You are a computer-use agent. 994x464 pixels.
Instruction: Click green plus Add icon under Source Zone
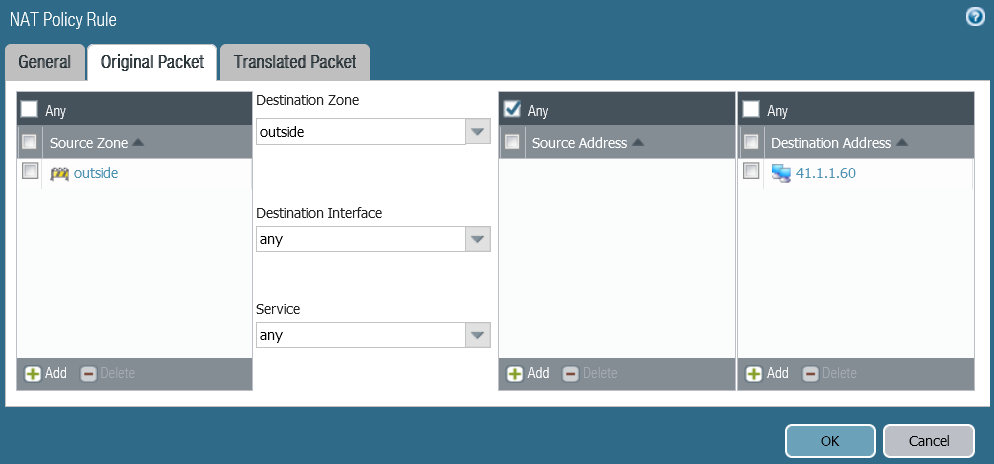tap(33, 373)
